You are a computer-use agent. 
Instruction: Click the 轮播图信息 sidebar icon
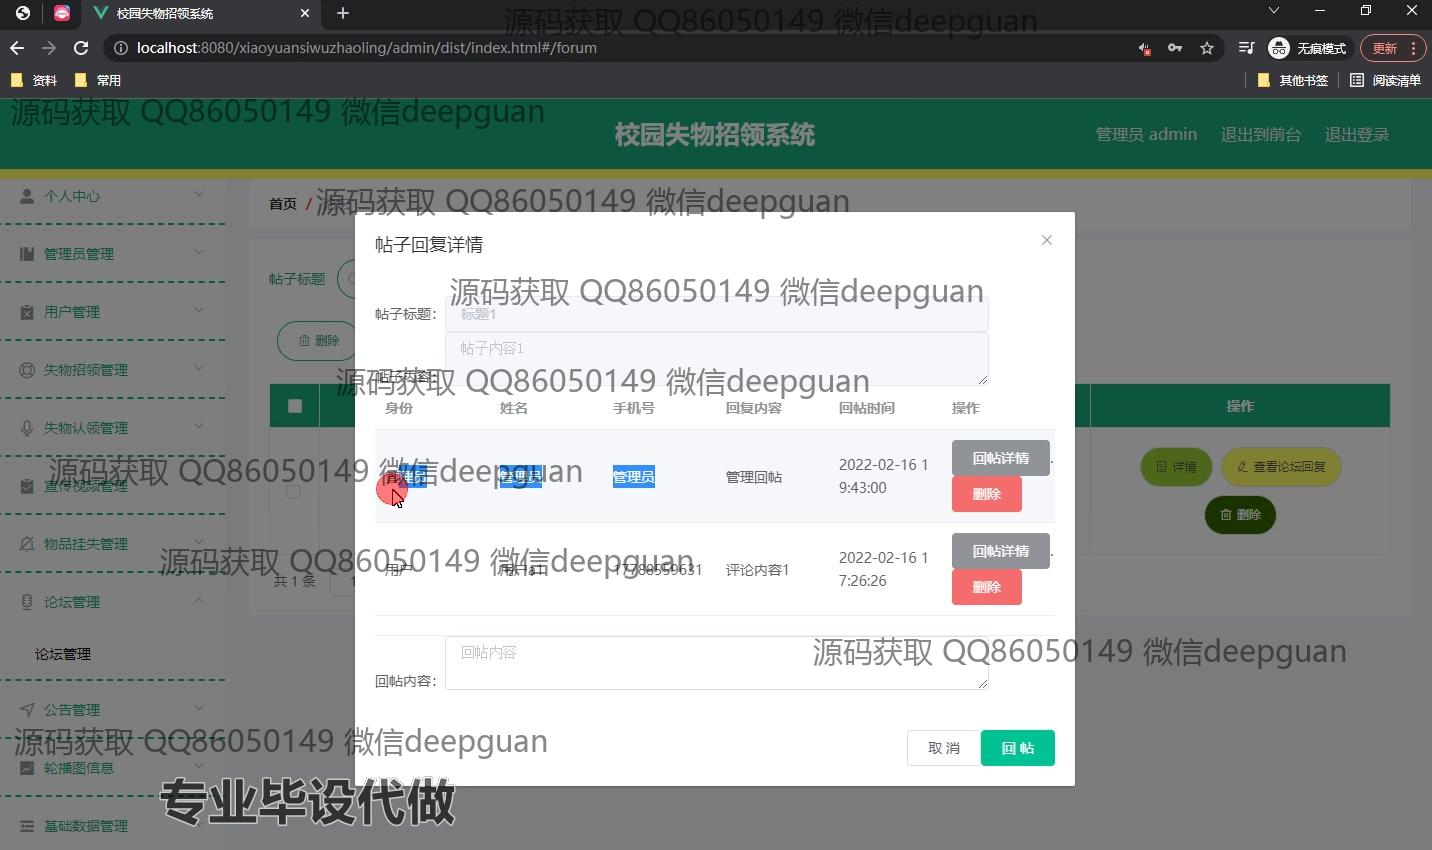point(26,767)
